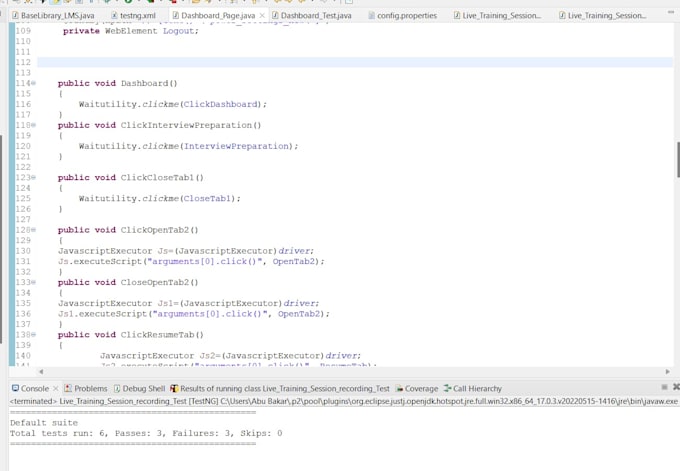This screenshot has height=471, width=680.
Task: Show the Coverage view
Action: (x=420, y=388)
